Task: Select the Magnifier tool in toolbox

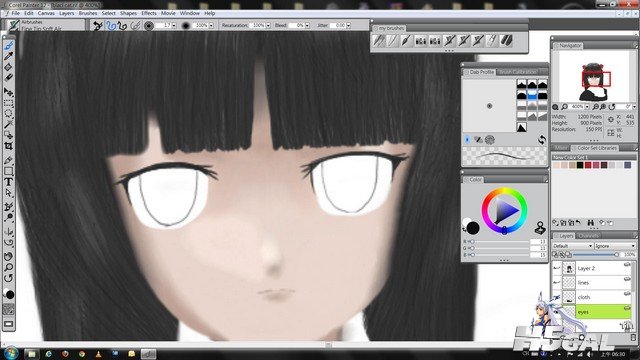Action: (9, 268)
